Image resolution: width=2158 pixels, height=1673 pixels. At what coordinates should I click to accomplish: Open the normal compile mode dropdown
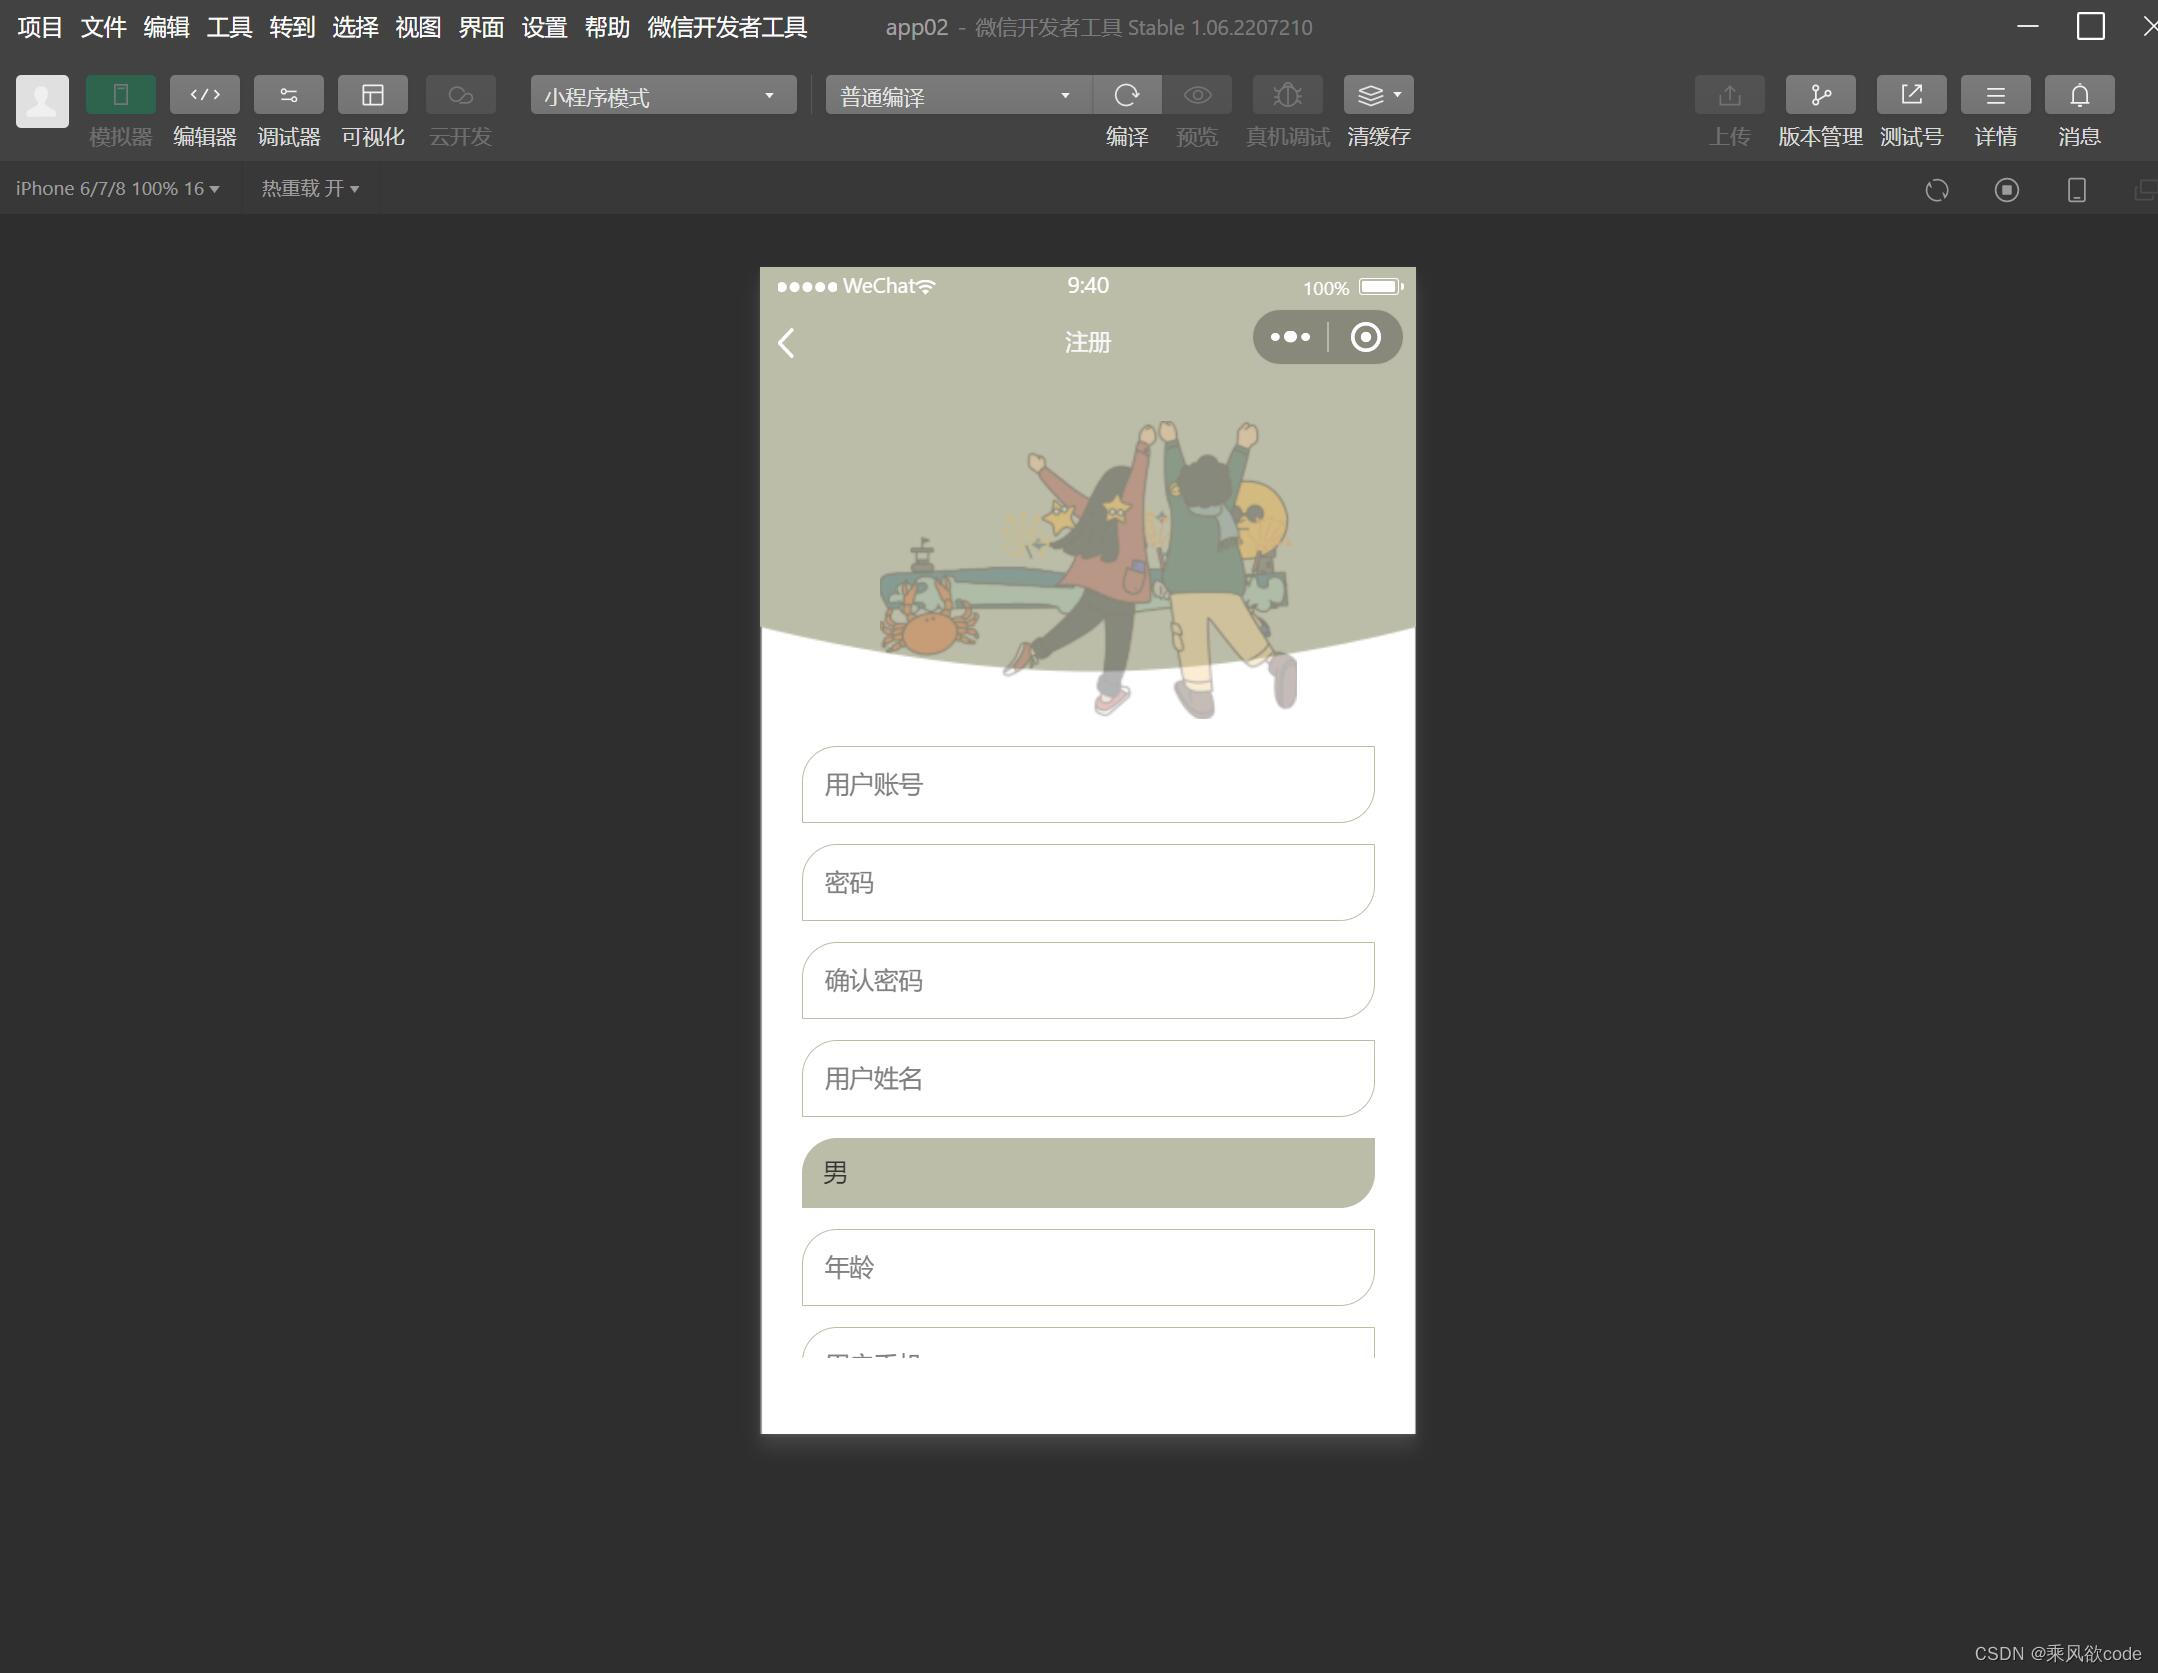click(x=957, y=96)
